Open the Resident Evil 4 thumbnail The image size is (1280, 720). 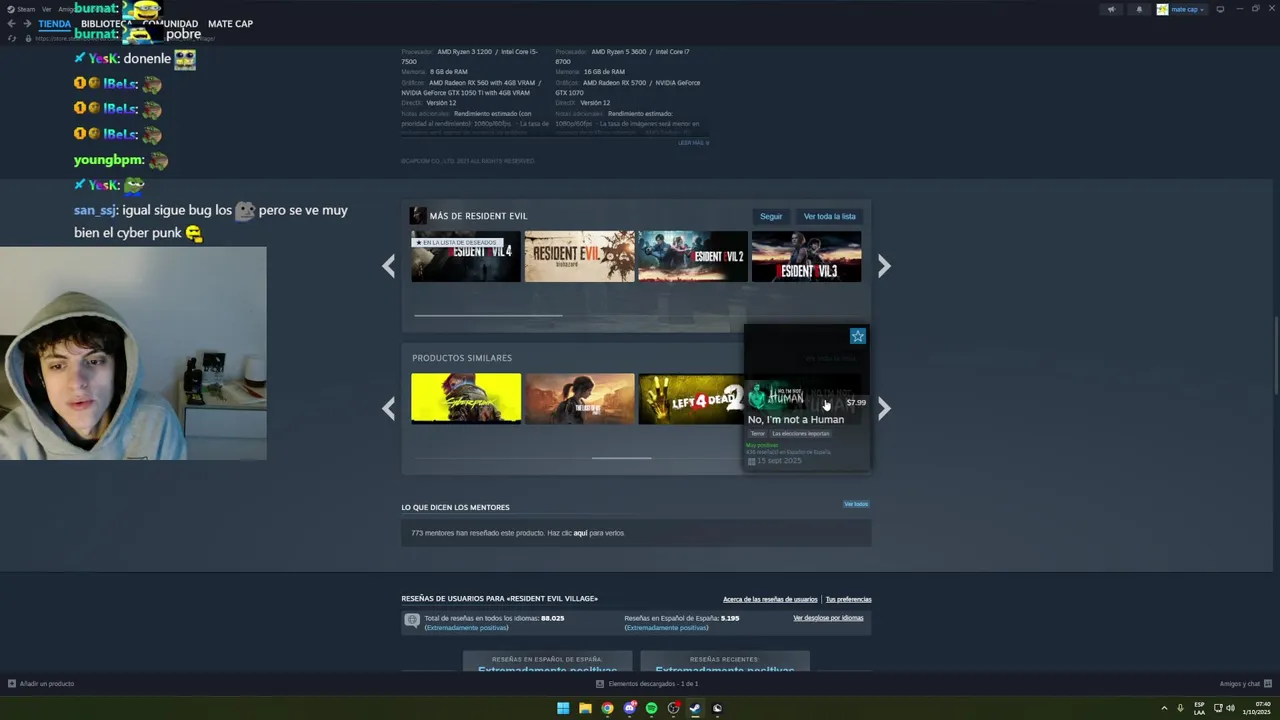466,256
